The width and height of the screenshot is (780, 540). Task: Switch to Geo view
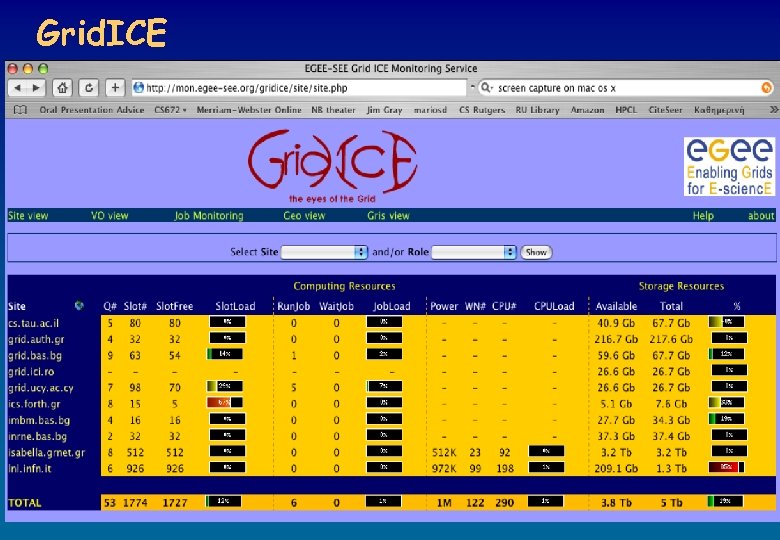(304, 216)
